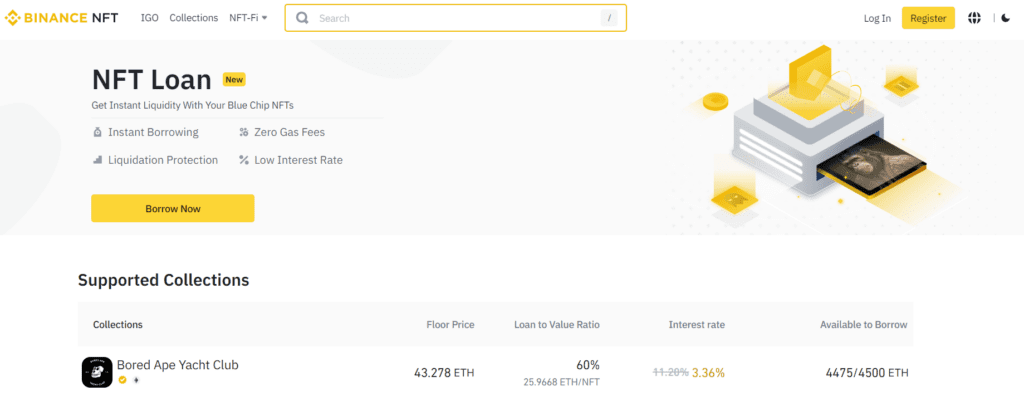Click the 4475/4500 ETH available value
Image resolution: width=1024 pixels, height=401 pixels.
[x=867, y=373]
